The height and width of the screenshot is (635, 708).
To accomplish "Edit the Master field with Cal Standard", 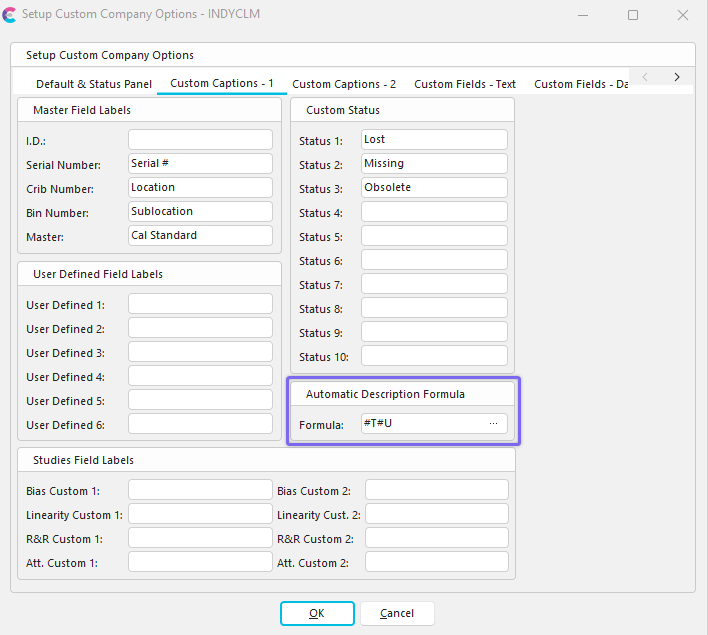I will 200,236.
